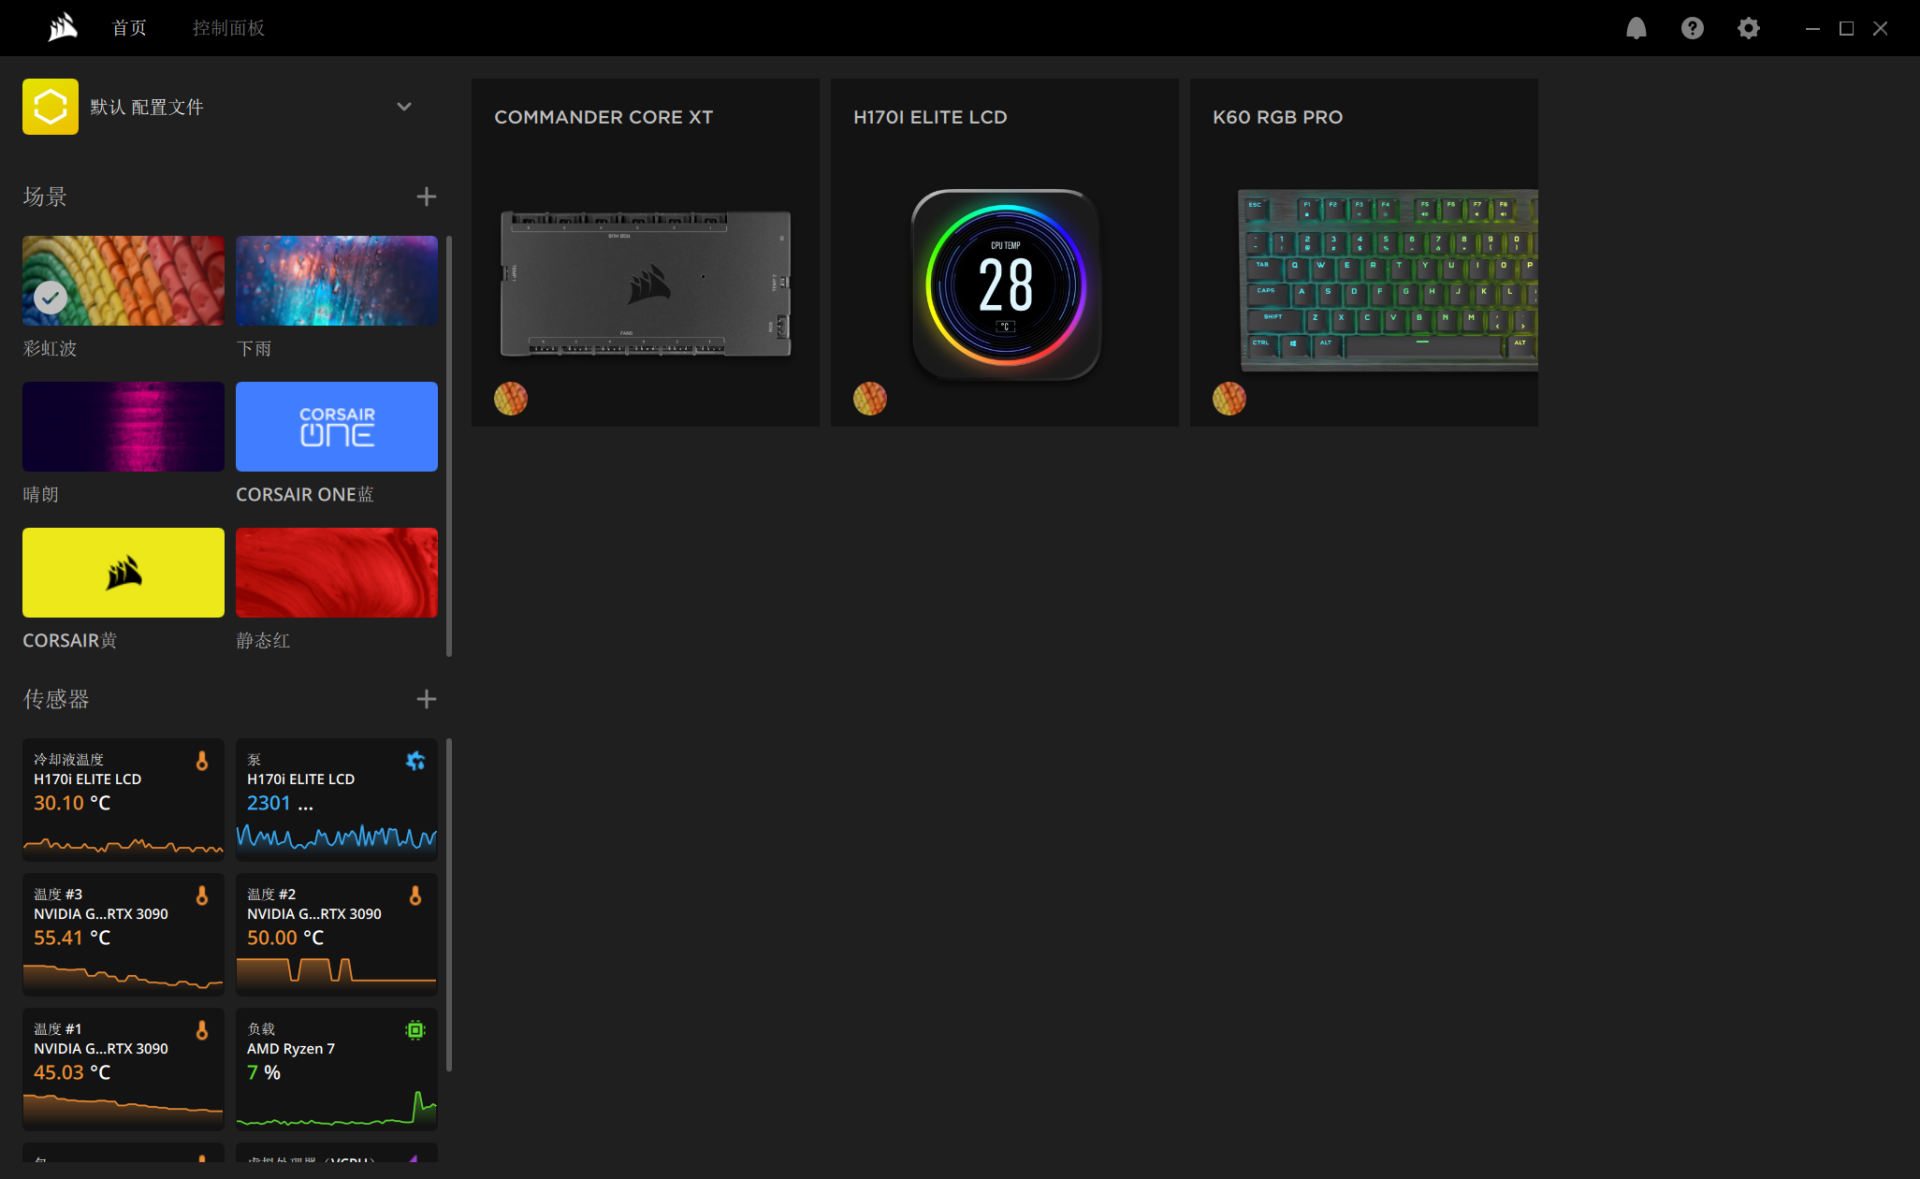Activate the 下雨 scene thumbnail
This screenshot has height=1179, width=1920.
coord(336,280)
